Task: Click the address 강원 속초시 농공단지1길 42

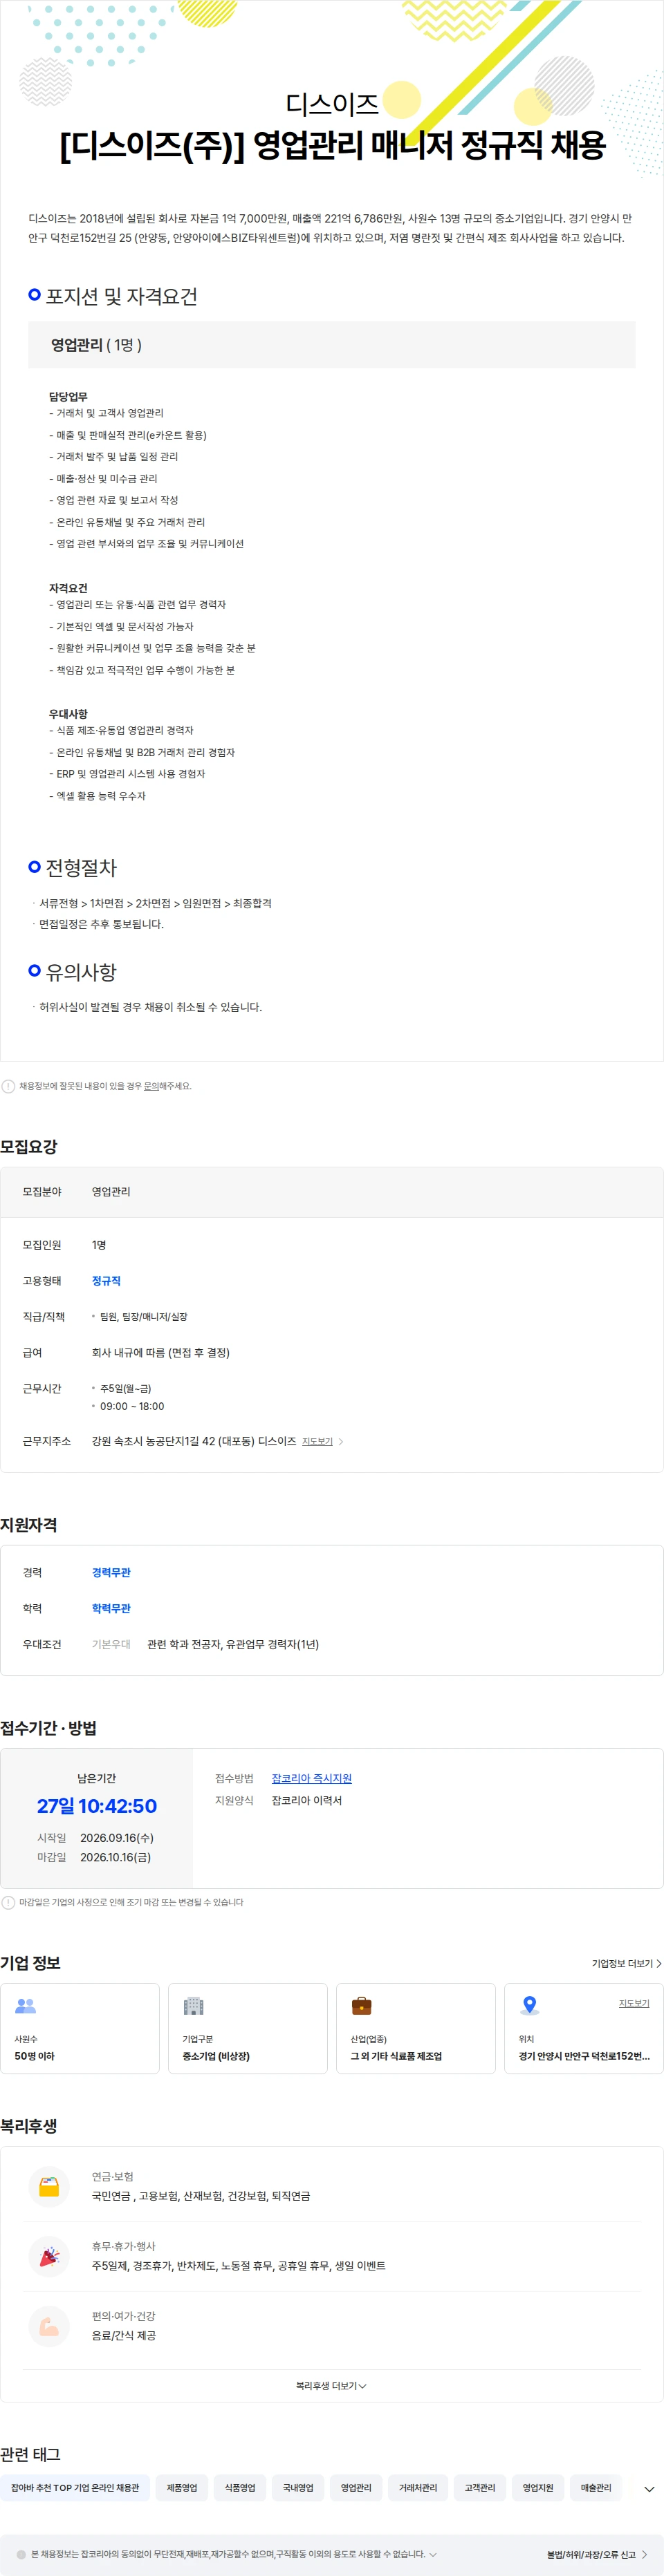Action: [194, 1441]
